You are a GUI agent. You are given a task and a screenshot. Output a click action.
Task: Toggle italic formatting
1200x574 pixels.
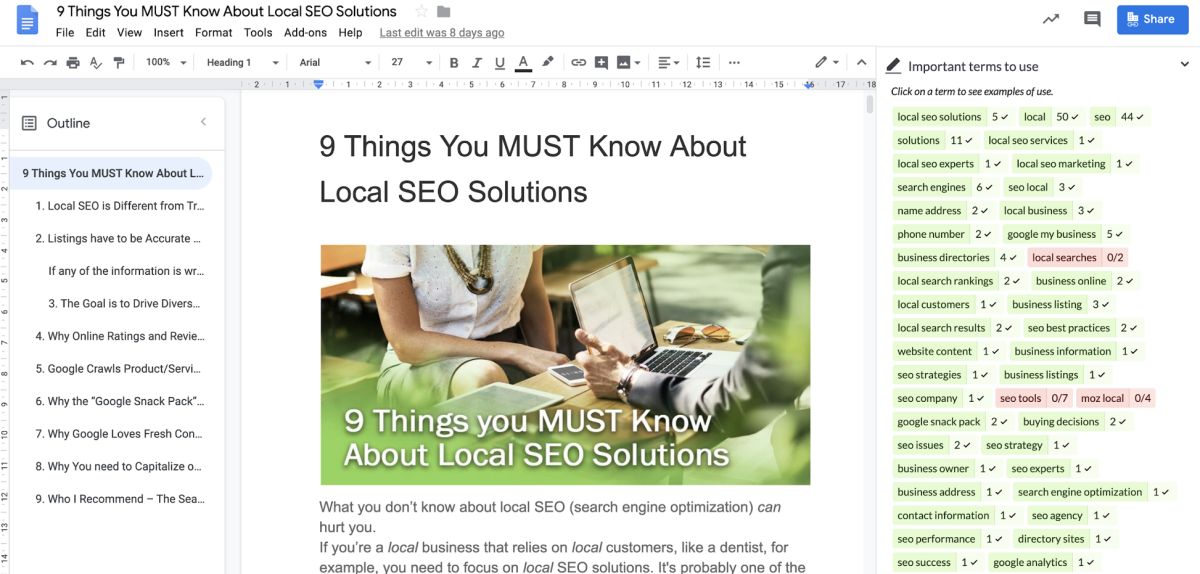[477, 62]
